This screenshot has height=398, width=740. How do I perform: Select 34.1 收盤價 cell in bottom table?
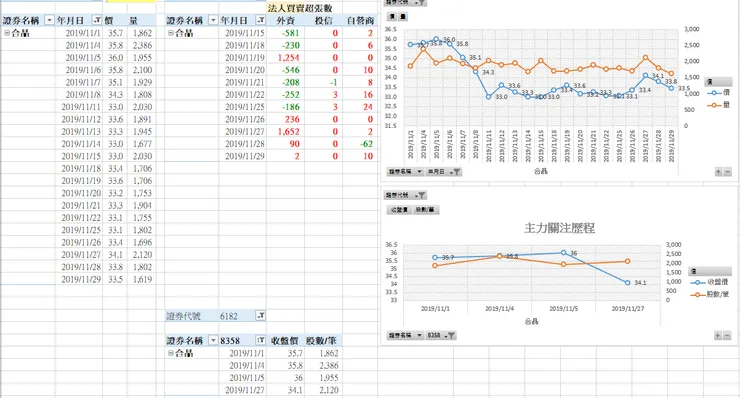pyautogui.click(x=286, y=390)
